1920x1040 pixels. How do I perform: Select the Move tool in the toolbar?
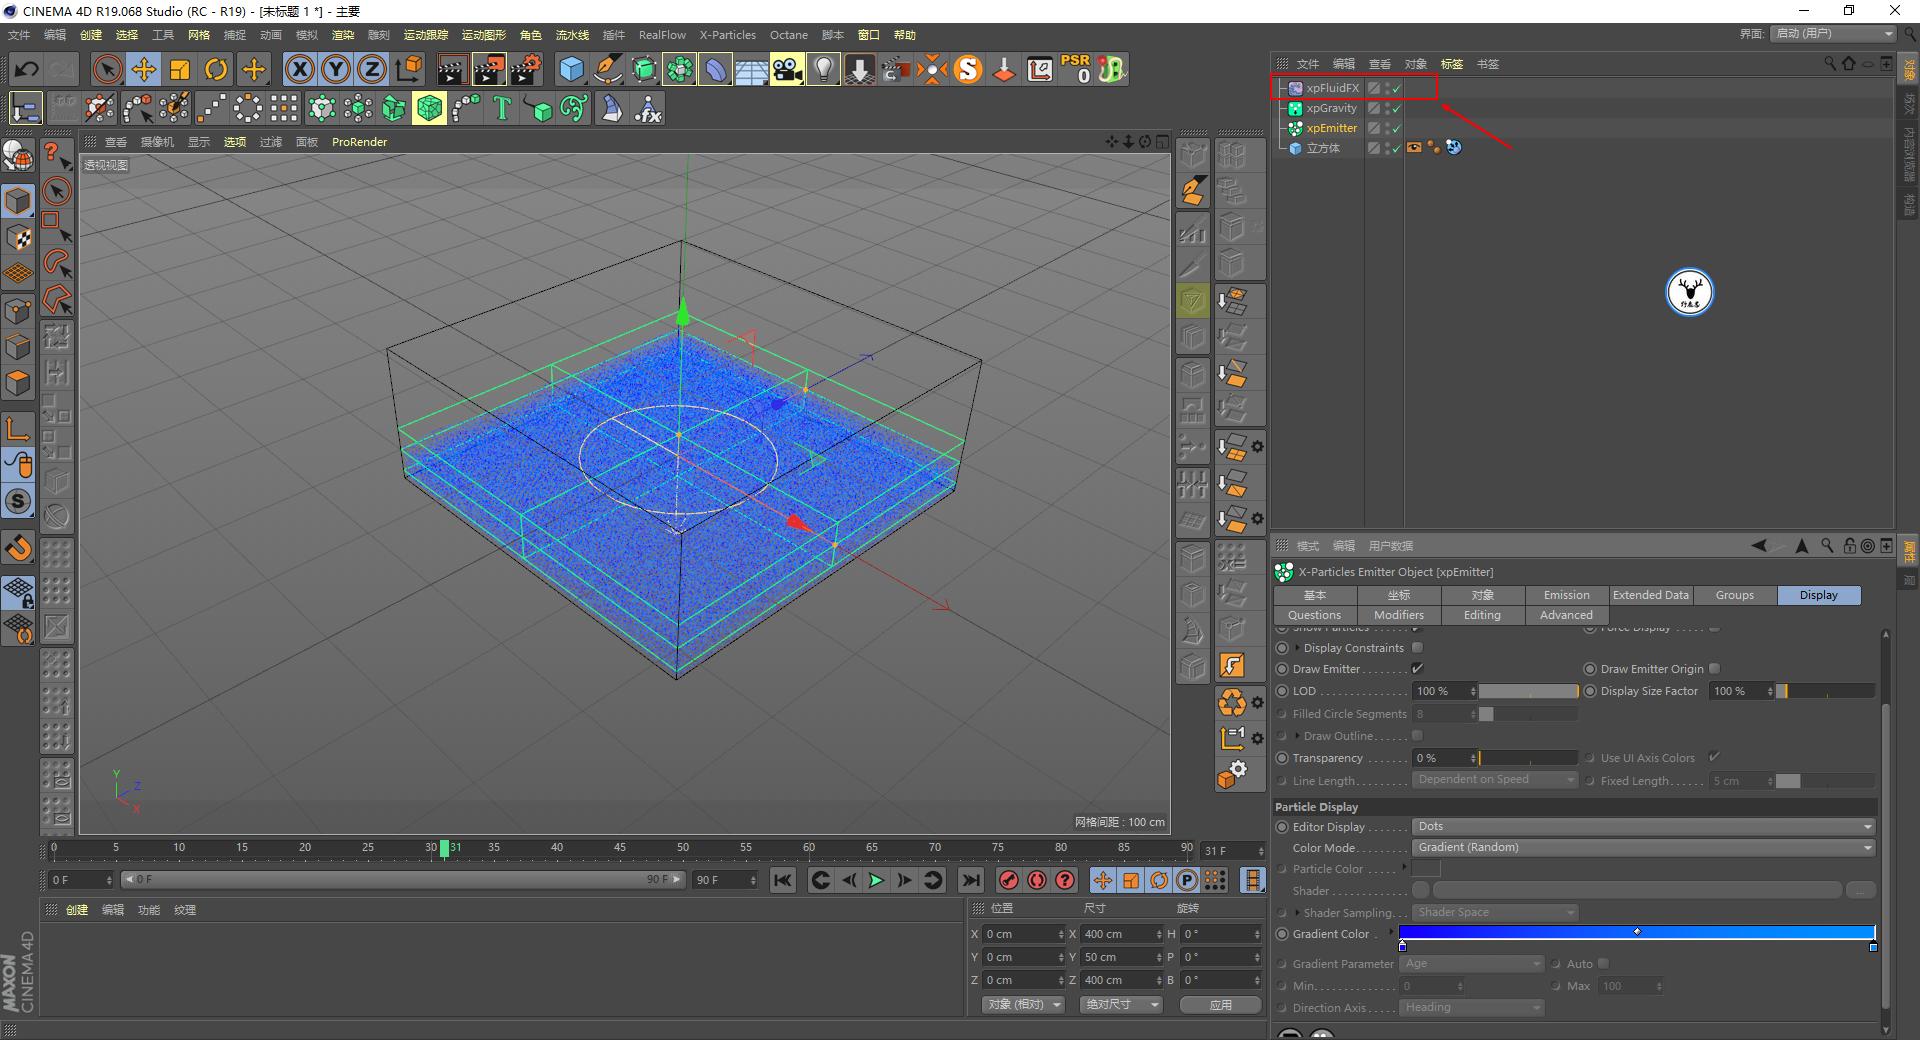[144, 69]
